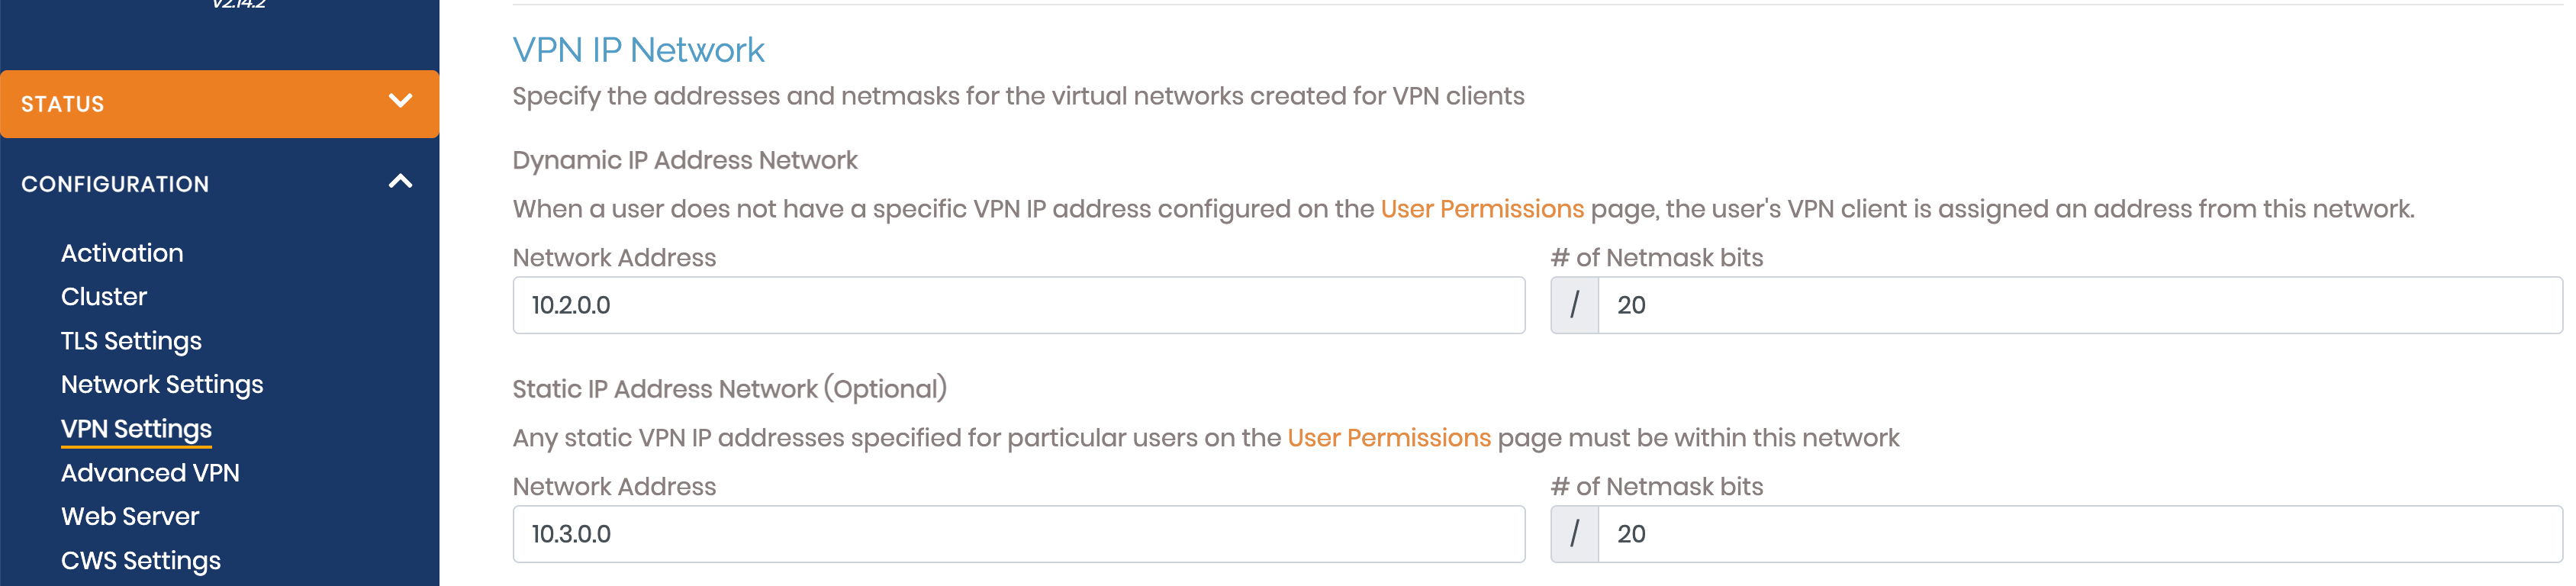Click the slash prefix of Static netmask

coord(1574,535)
